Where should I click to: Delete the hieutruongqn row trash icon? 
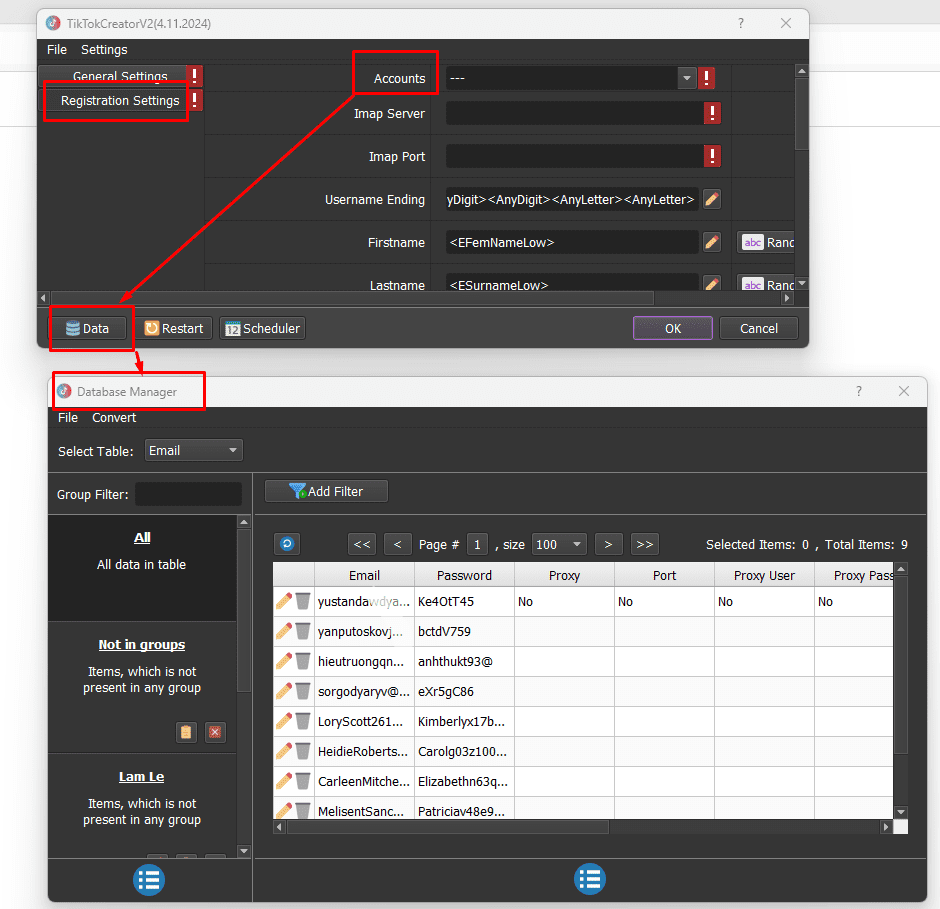click(x=303, y=661)
